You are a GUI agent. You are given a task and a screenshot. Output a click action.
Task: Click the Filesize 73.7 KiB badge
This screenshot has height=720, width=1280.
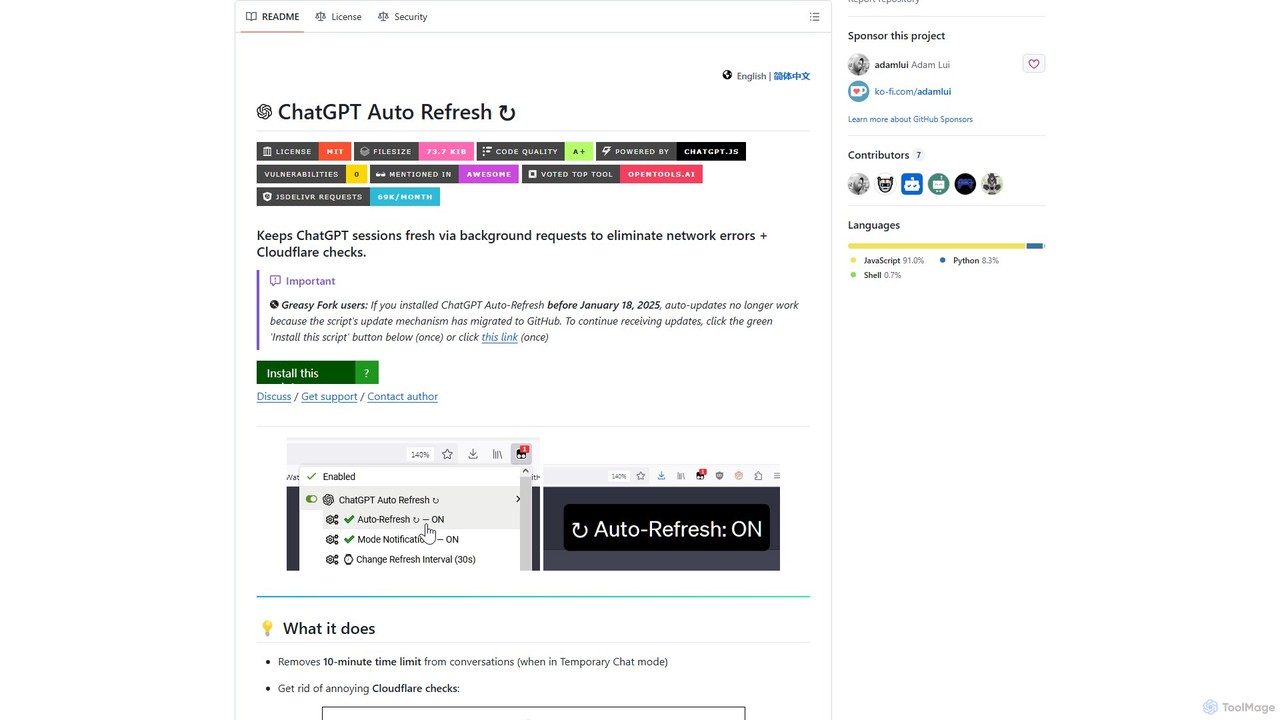point(414,151)
